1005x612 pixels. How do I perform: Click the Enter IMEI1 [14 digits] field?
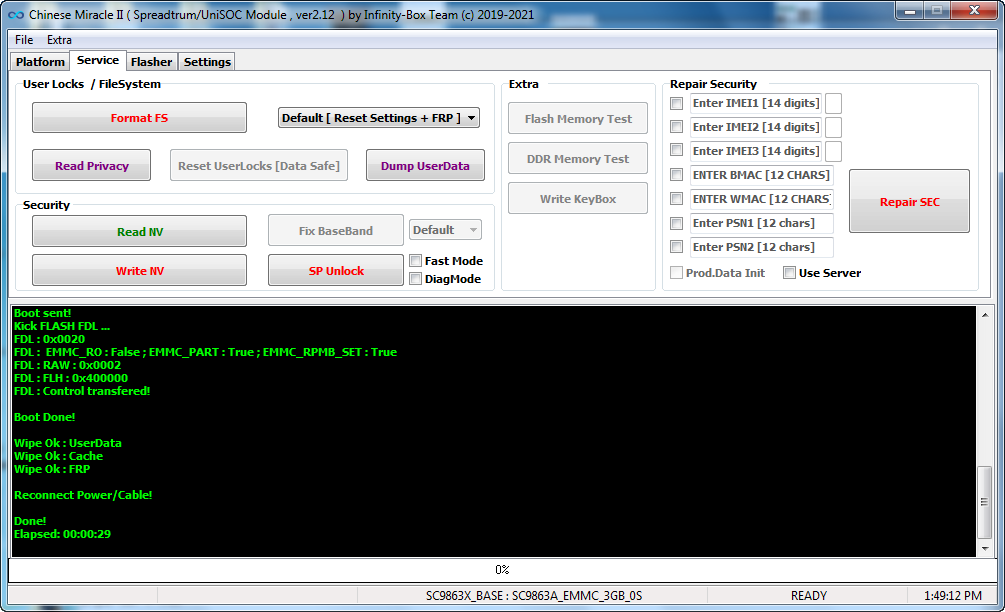(x=756, y=103)
